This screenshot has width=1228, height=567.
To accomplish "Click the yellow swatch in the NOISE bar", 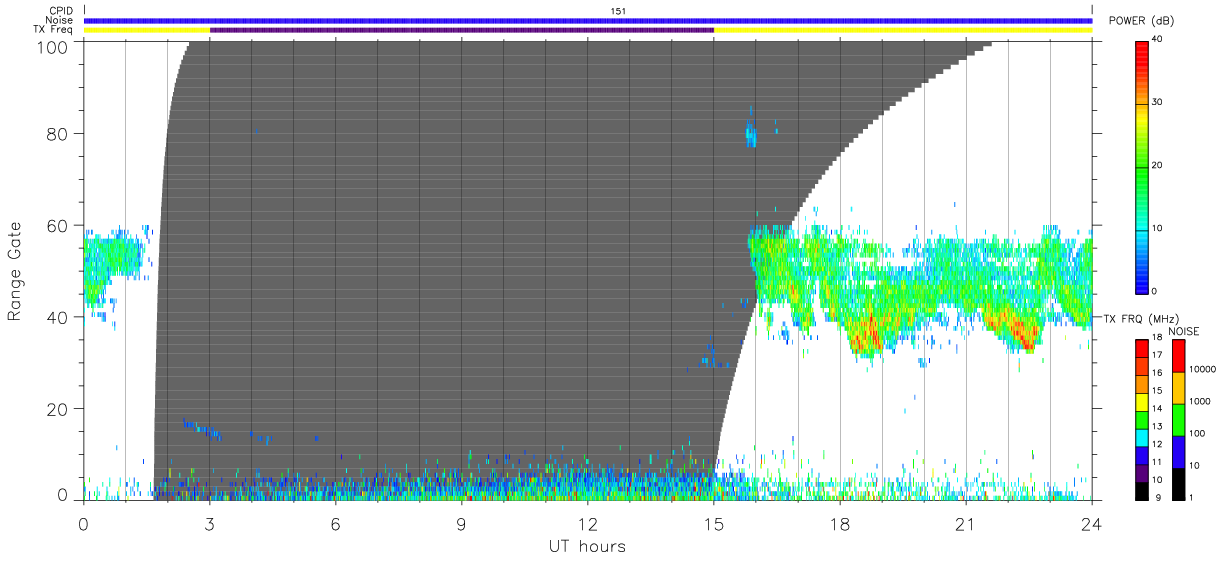I will (1177, 387).
